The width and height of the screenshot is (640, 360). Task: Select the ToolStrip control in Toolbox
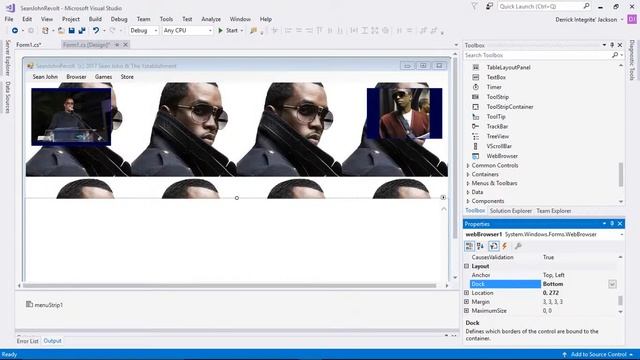pyautogui.click(x=498, y=97)
